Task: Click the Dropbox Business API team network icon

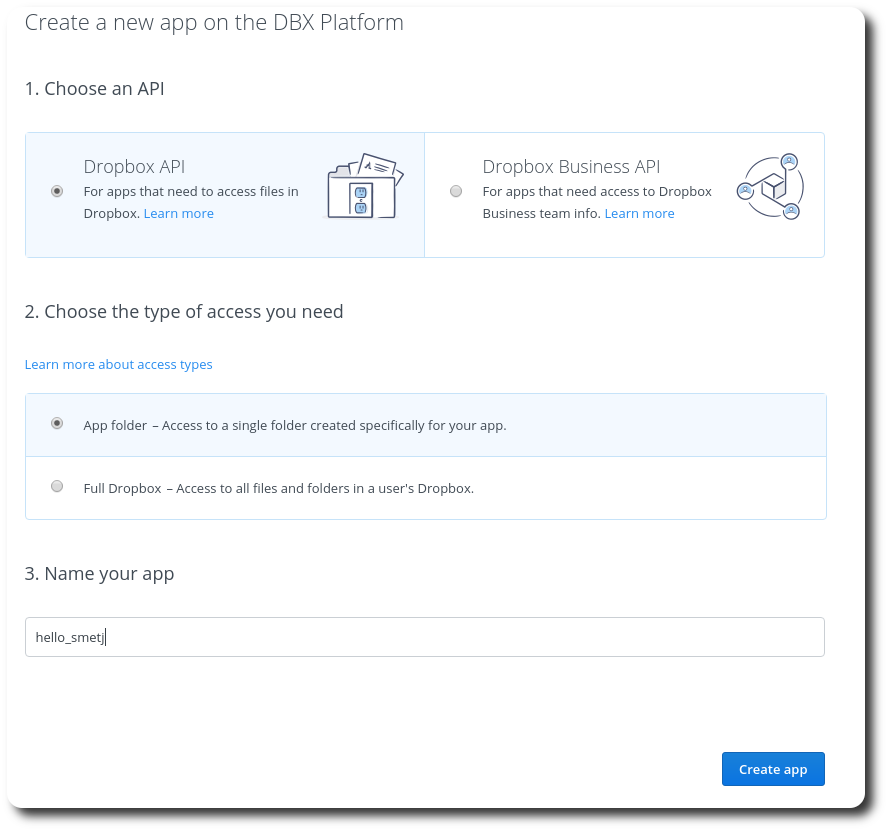Action: [x=770, y=186]
